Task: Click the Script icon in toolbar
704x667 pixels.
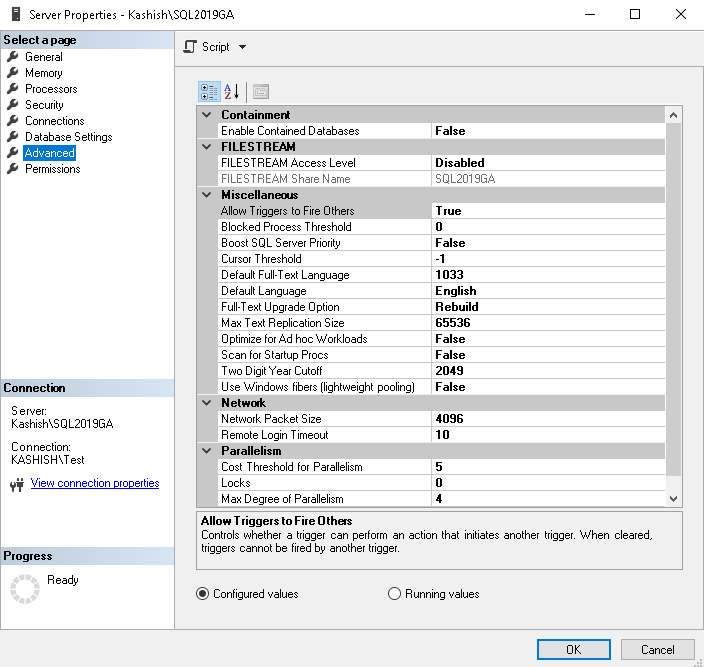Action: click(x=192, y=47)
